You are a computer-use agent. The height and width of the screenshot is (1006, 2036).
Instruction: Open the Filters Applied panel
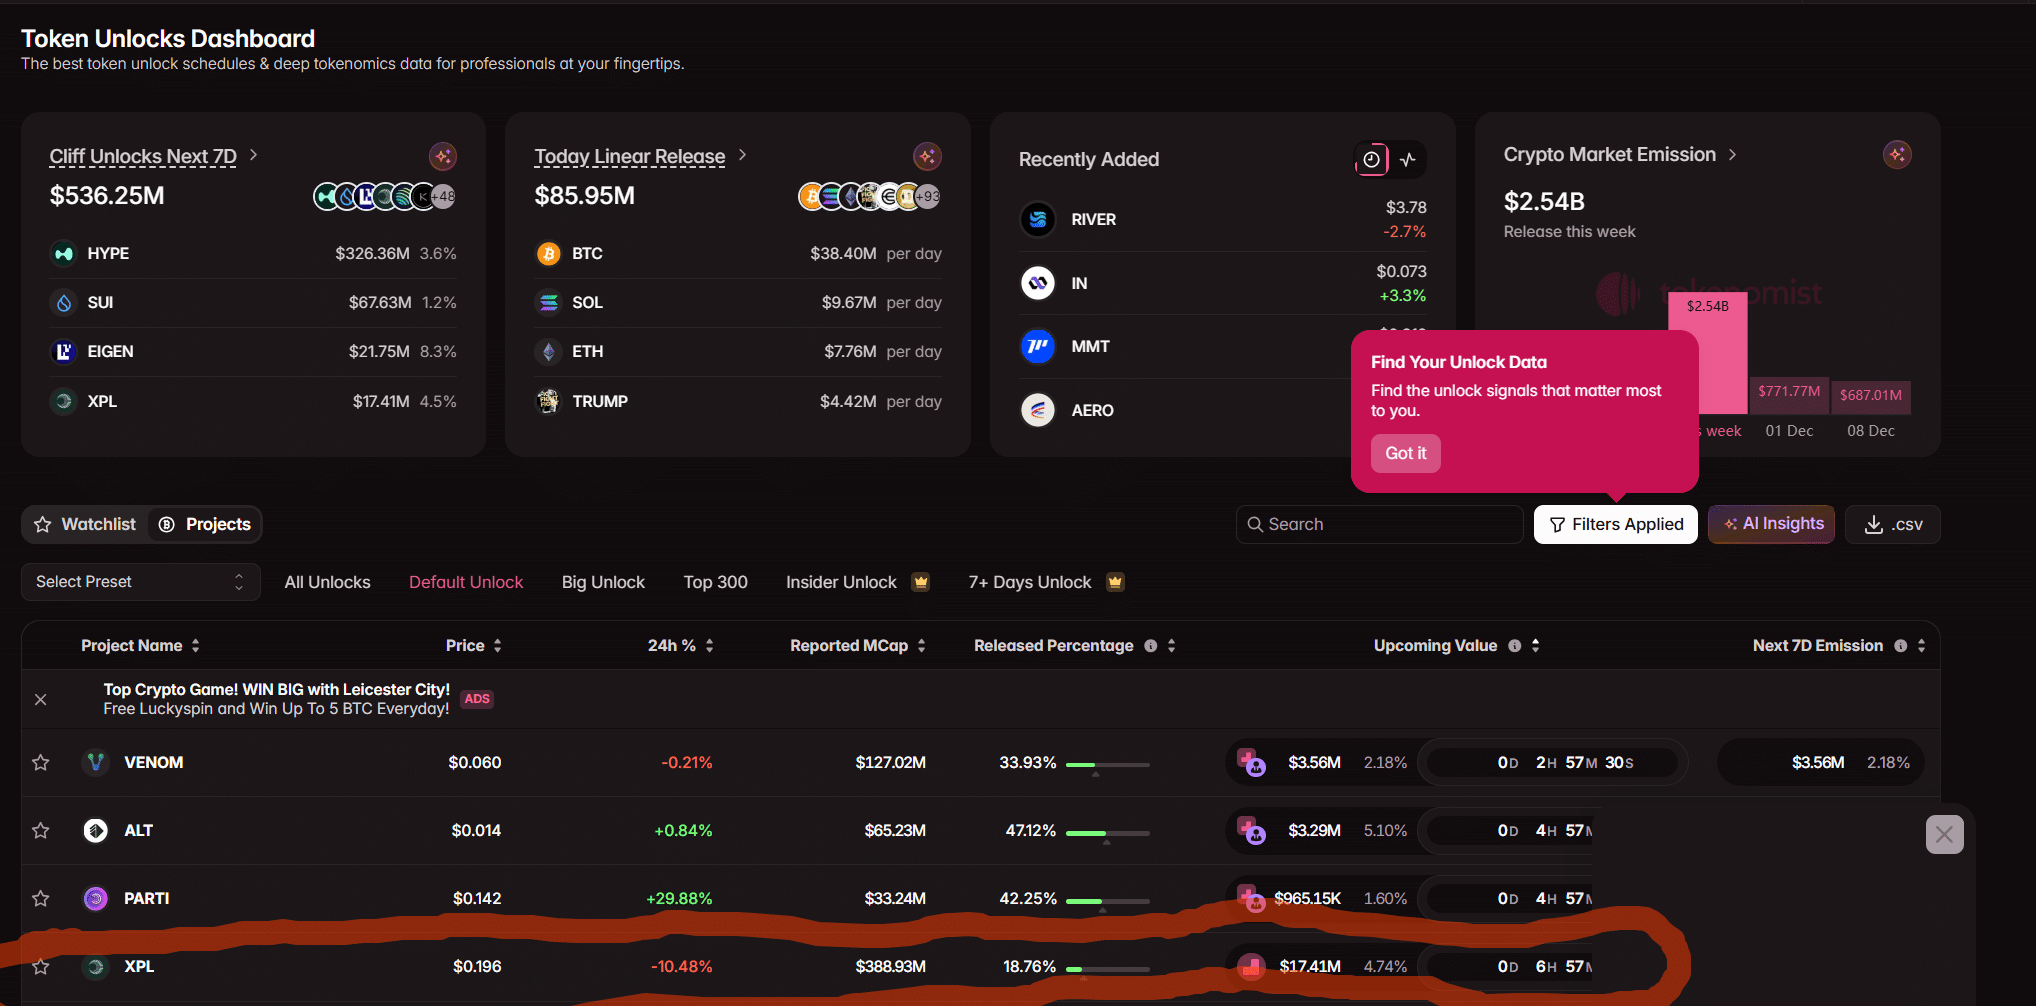coord(1615,523)
